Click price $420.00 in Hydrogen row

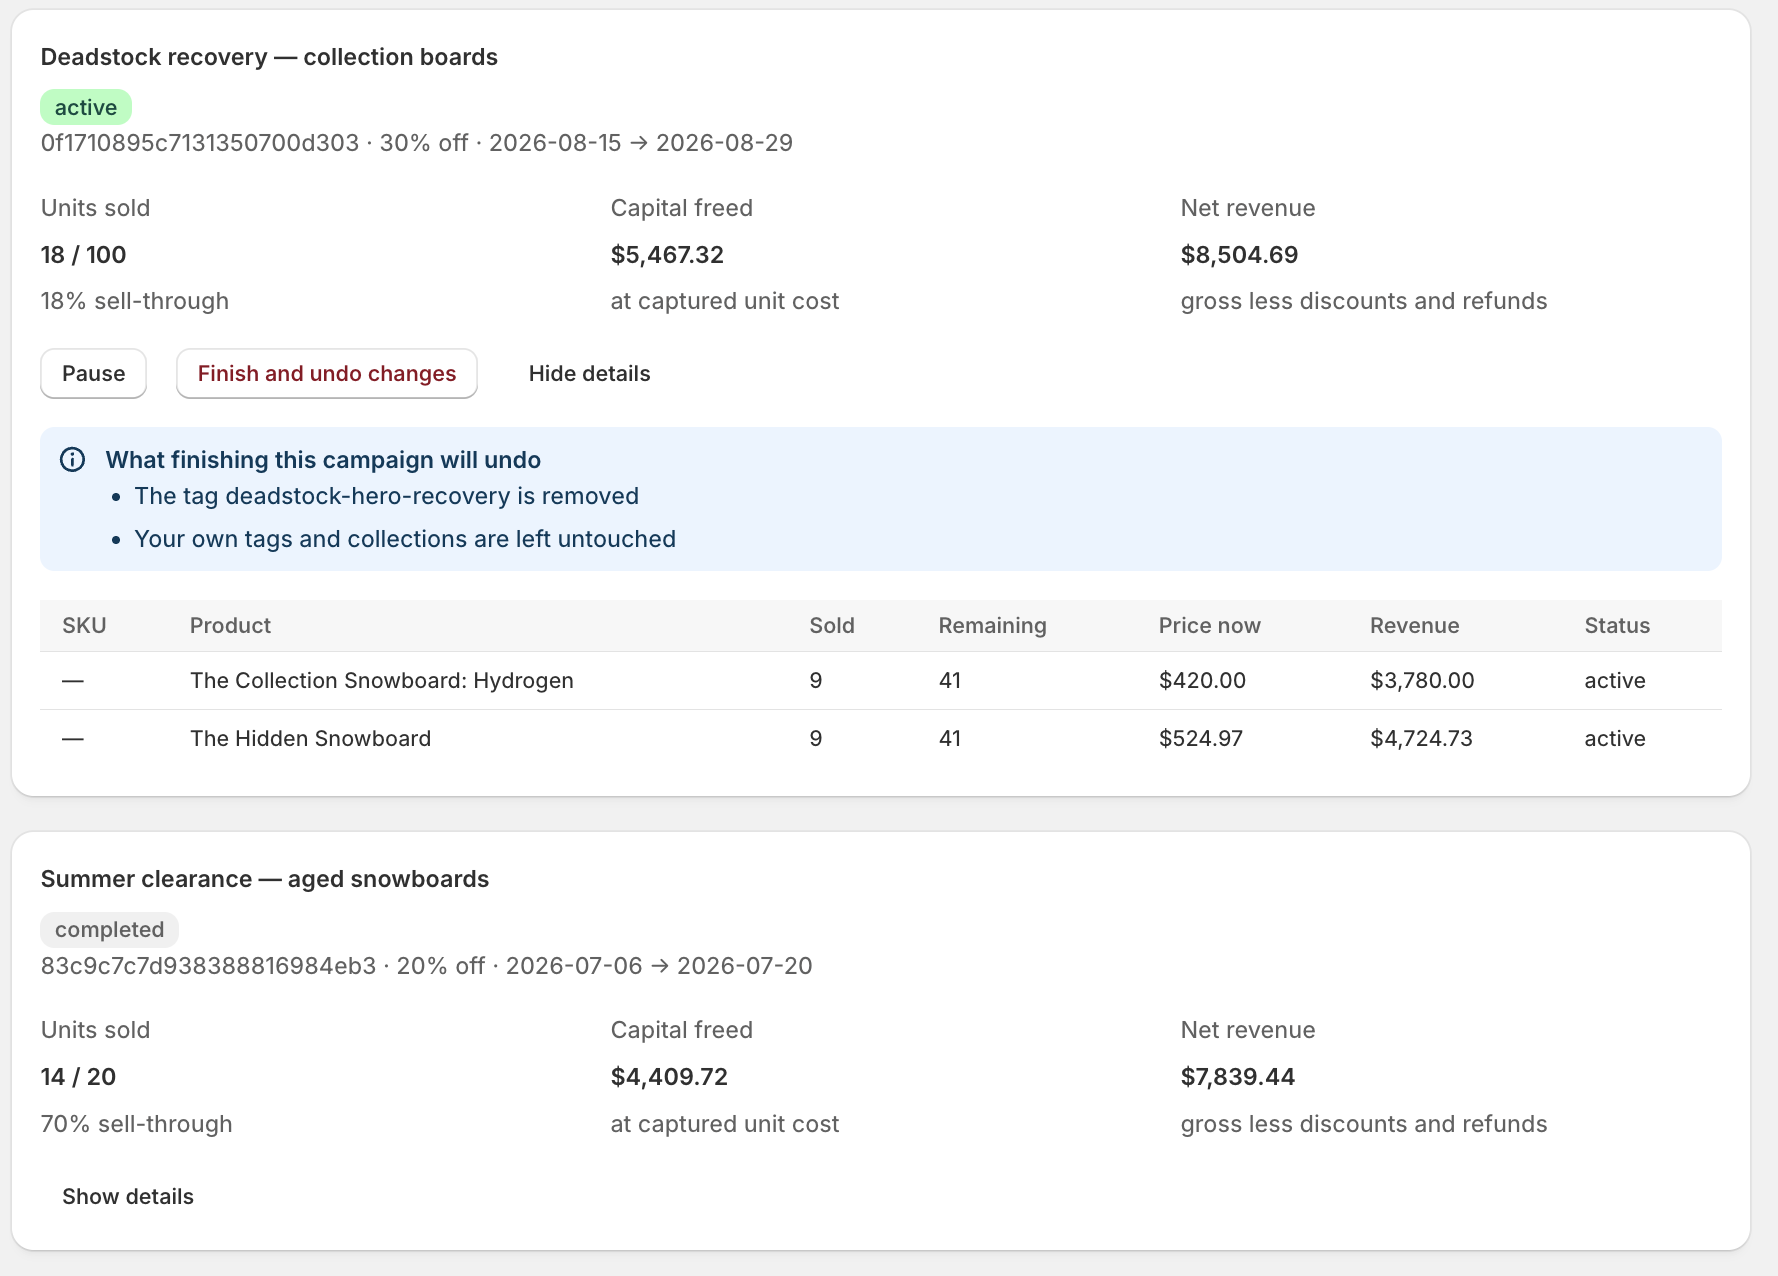tap(1202, 681)
